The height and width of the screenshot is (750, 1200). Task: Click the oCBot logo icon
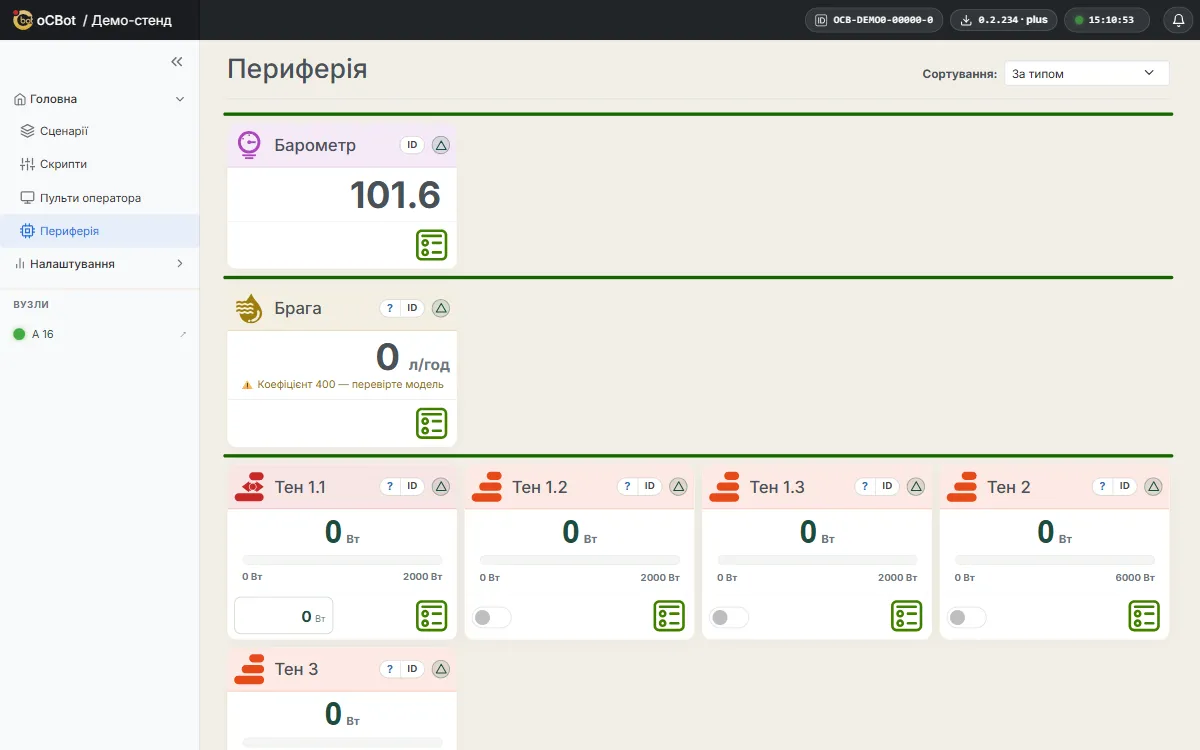click(23, 20)
